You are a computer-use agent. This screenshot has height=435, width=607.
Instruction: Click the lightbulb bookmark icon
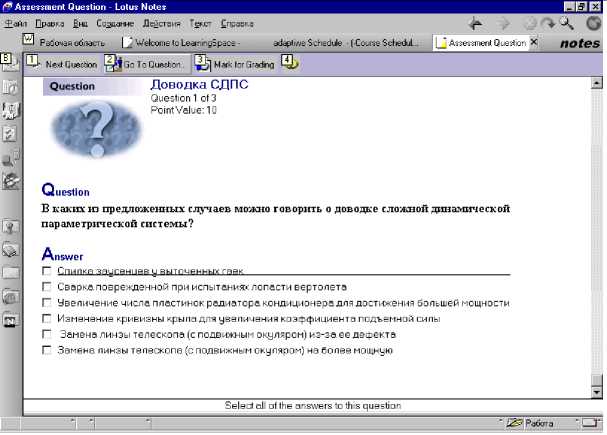pyautogui.click(x=10, y=226)
